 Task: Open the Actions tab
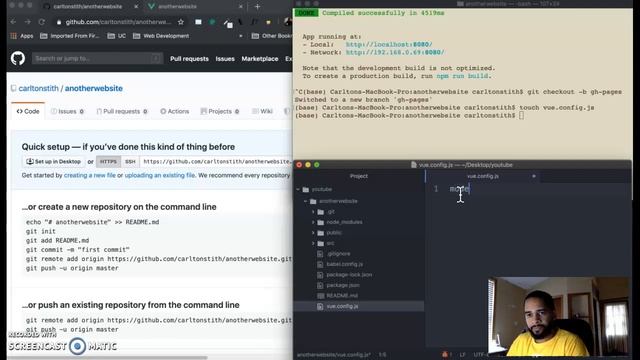click(175, 111)
